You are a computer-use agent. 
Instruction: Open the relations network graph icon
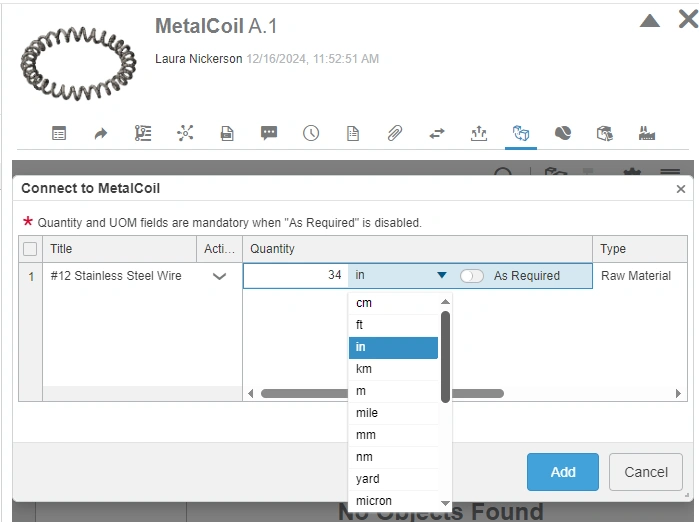pos(185,133)
